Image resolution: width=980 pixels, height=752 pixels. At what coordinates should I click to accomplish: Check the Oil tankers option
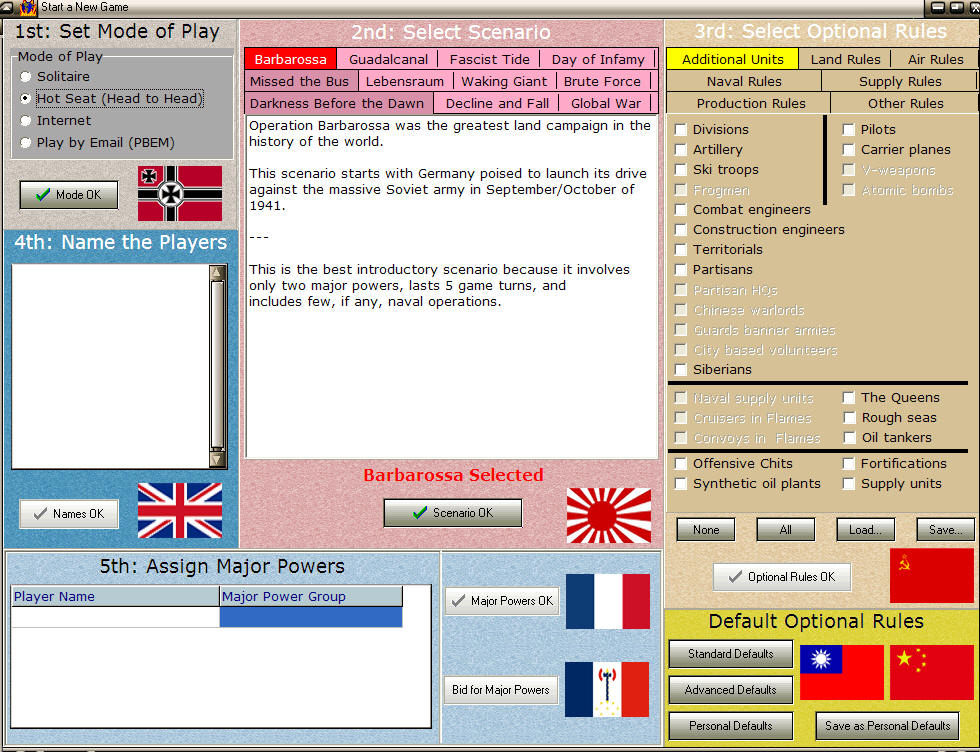(x=849, y=438)
